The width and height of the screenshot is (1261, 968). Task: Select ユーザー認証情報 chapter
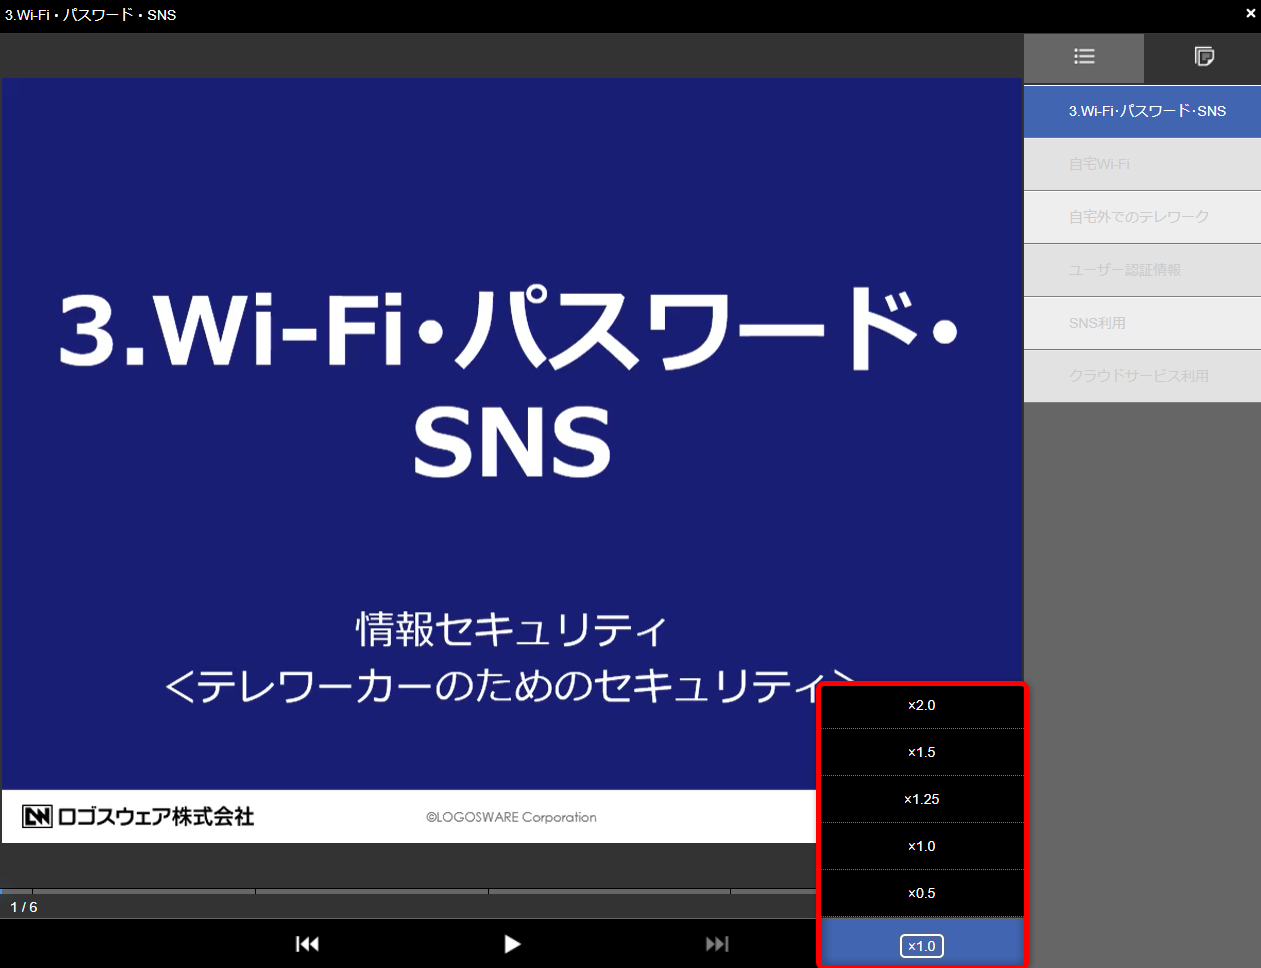click(1142, 270)
